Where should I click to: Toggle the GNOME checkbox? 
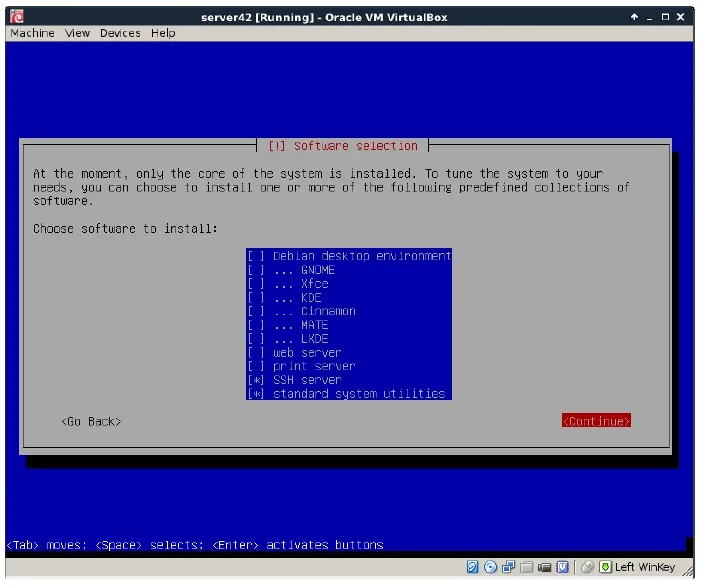click(x=256, y=270)
